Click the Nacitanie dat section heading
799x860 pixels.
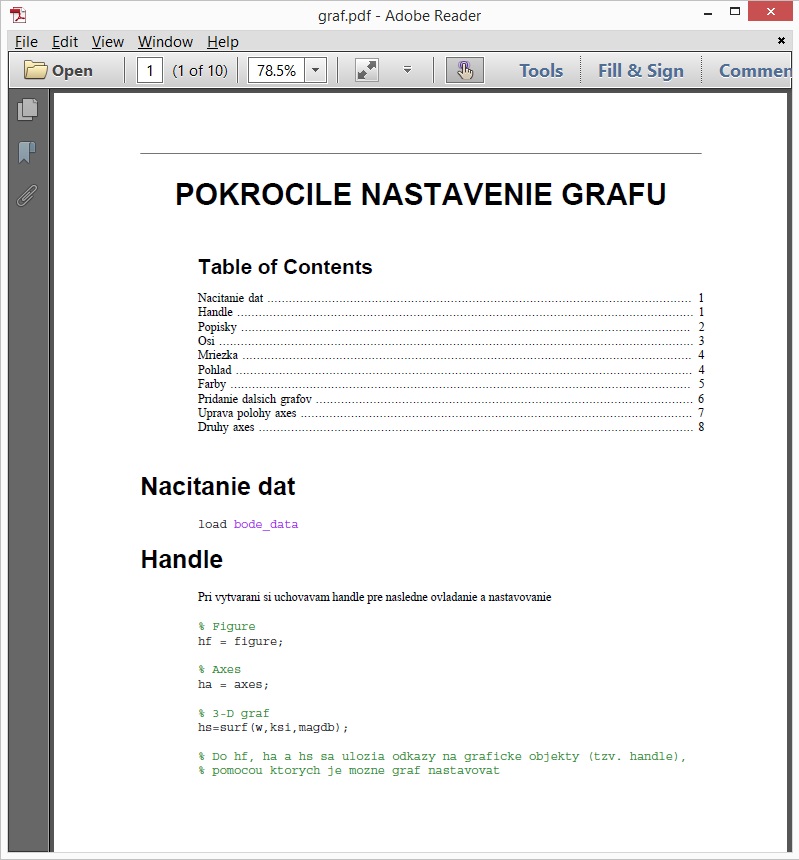click(218, 486)
